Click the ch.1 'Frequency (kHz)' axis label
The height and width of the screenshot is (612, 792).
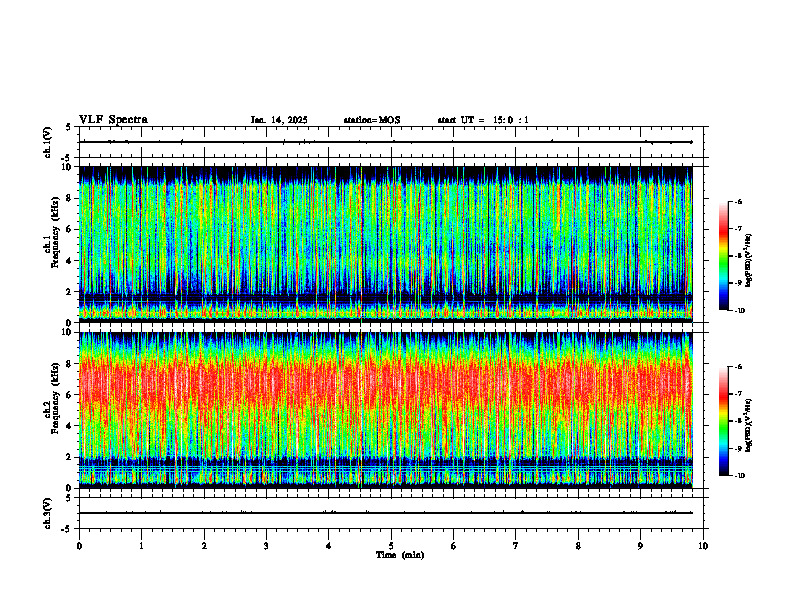point(54,233)
